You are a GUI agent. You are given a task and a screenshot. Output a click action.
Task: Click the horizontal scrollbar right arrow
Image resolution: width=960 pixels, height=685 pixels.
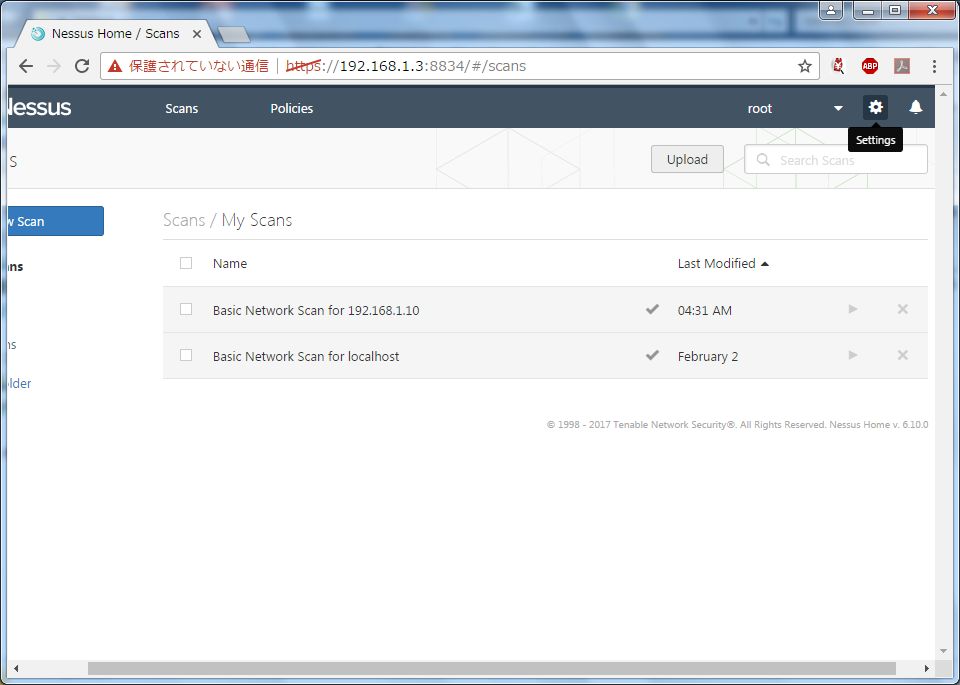(927, 668)
